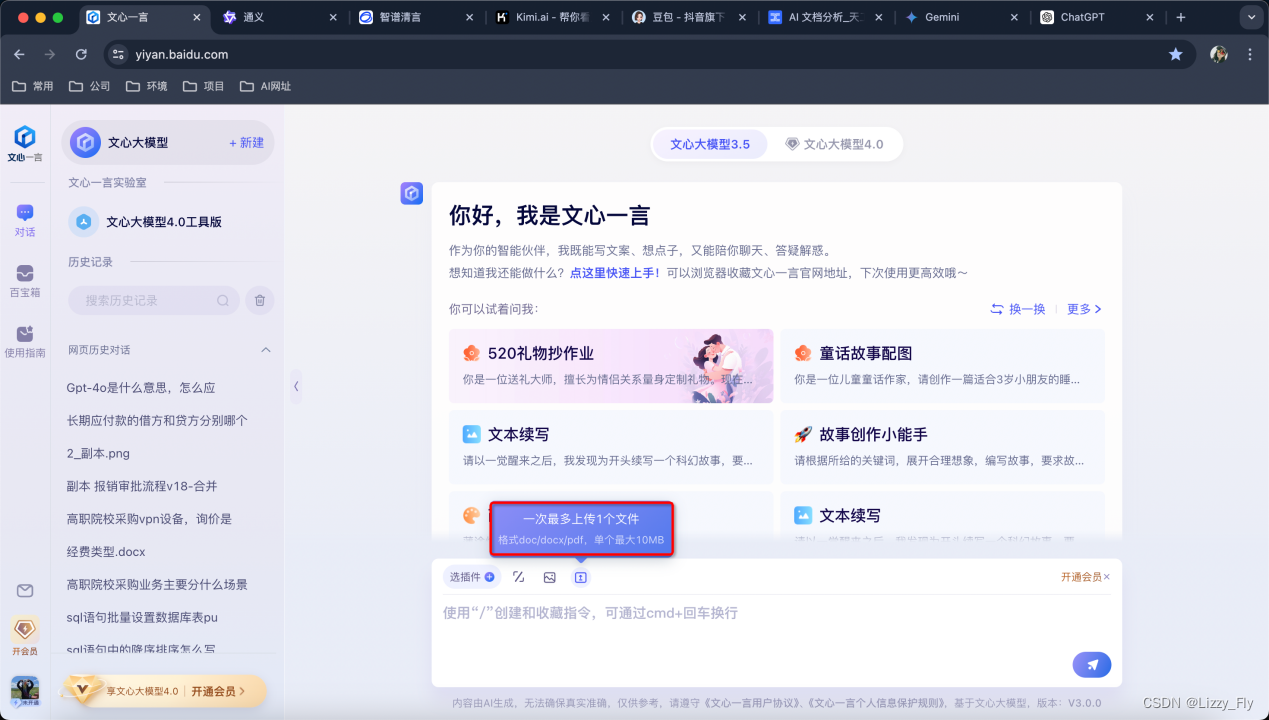Switch to the 豆包 browser tab
The image size is (1269, 720).
pos(687,17)
